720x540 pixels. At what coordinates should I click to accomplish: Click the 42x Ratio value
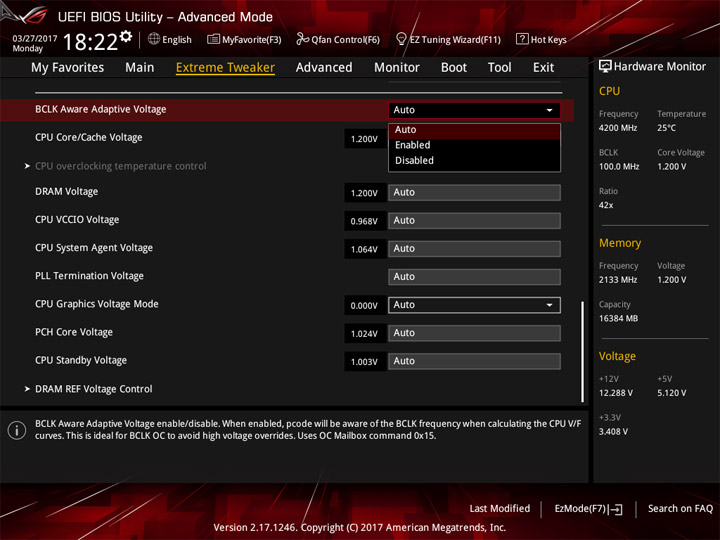pyautogui.click(x=606, y=205)
